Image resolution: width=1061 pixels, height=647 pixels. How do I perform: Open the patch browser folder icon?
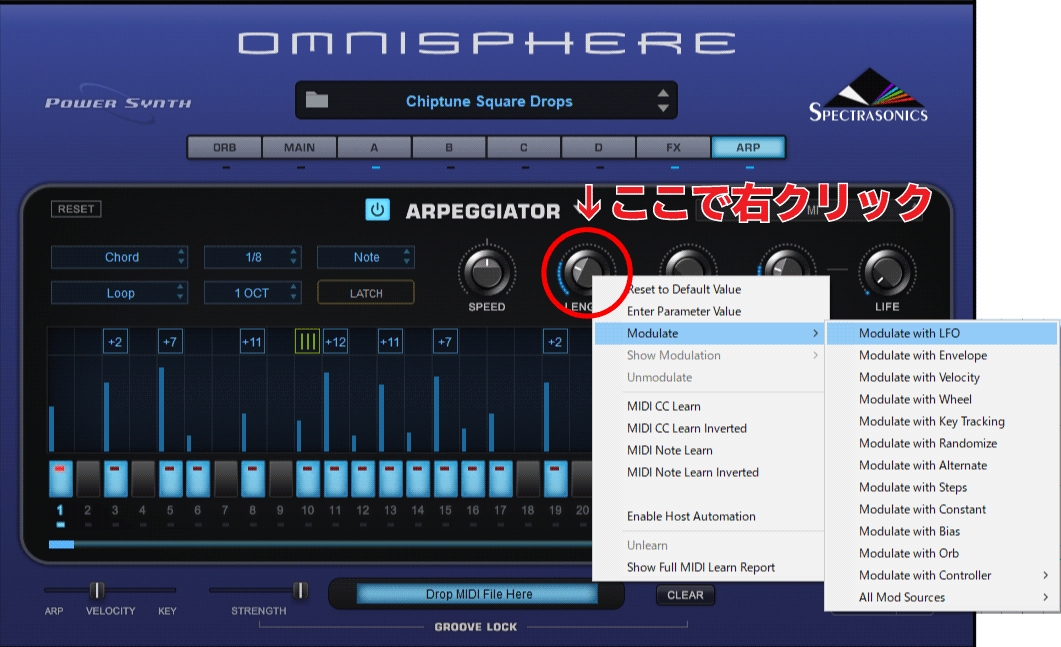[317, 100]
